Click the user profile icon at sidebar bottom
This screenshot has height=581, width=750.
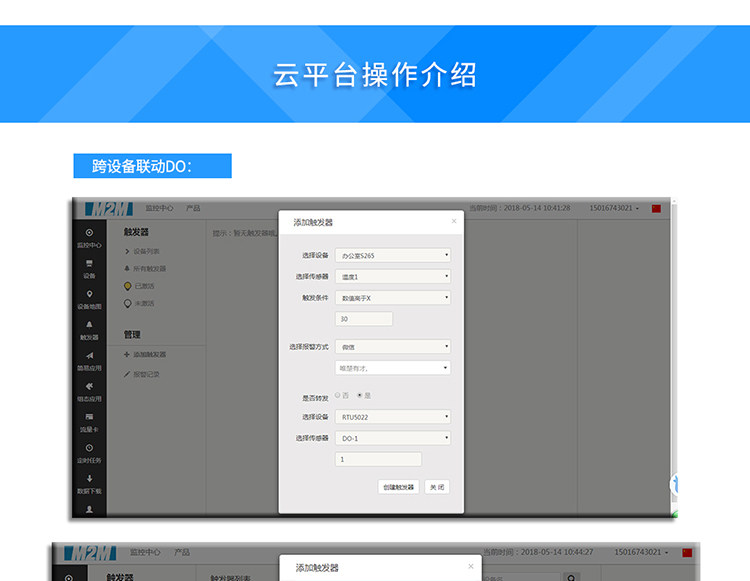click(89, 509)
